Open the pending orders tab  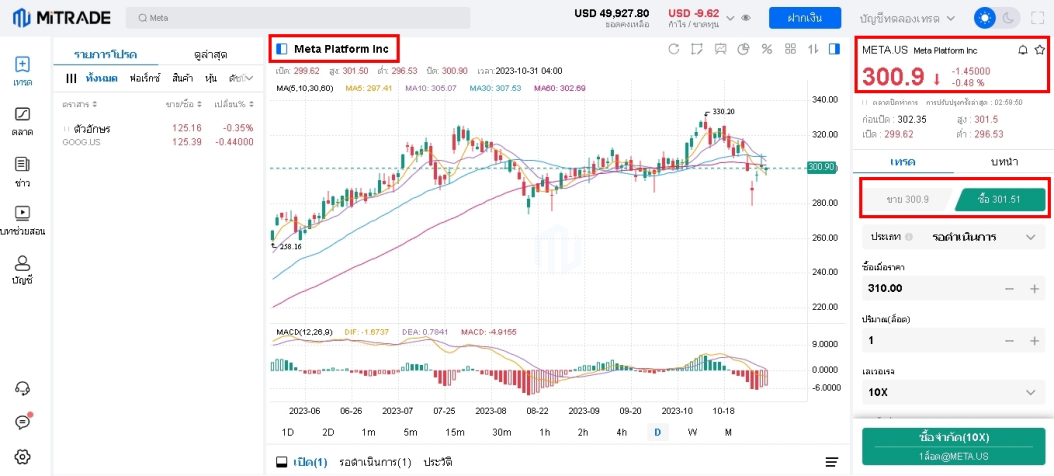pos(375,462)
